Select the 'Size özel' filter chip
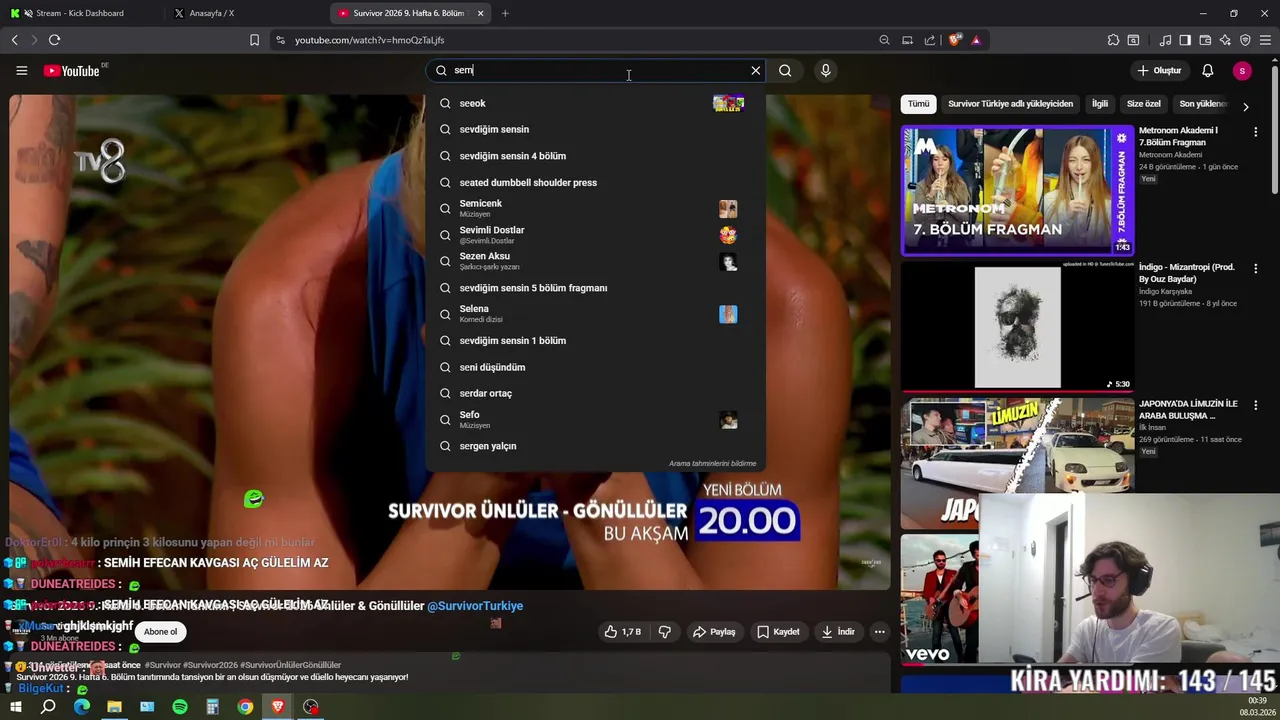The height and width of the screenshot is (720, 1280). pyautogui.click(x=1144, y=104)
